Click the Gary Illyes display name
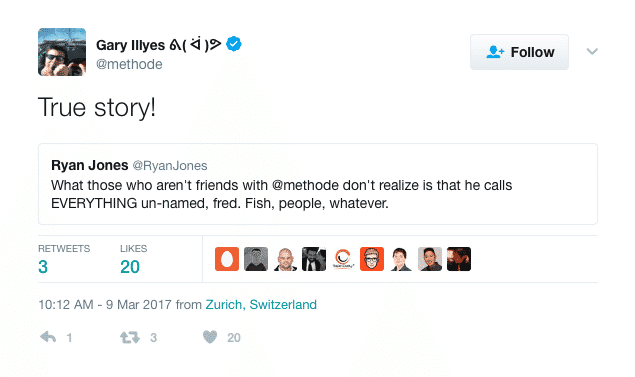Image resolution: width=635 pixels, height=377 pixels. [x=130, y=45]
